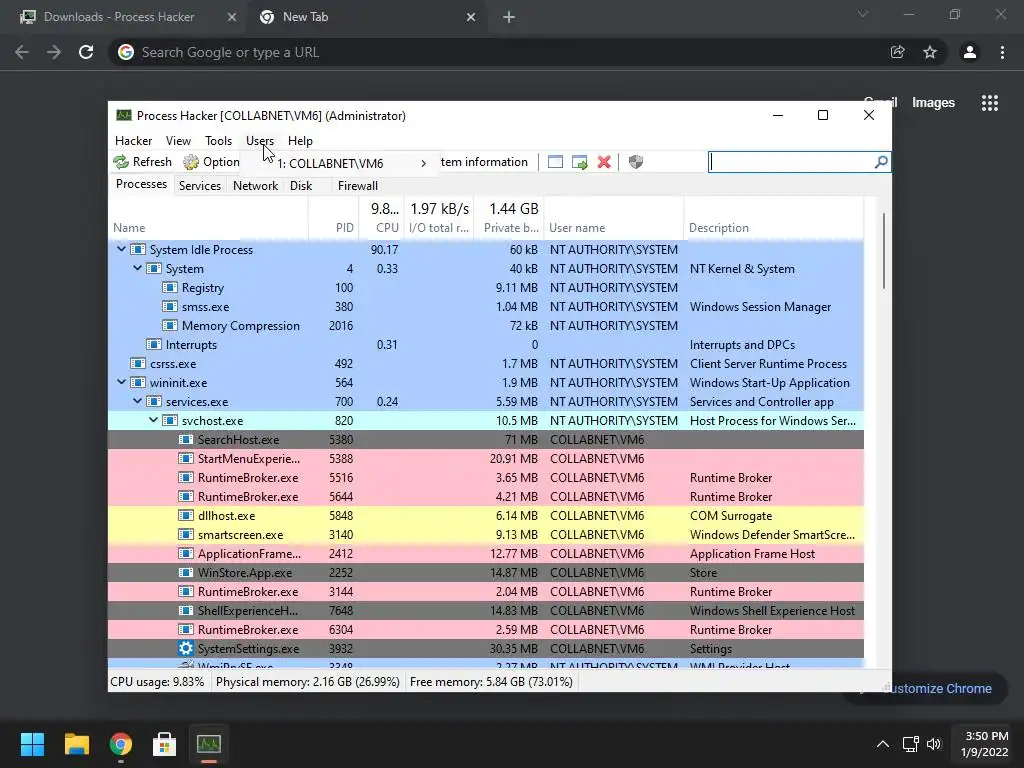The width and height of the screenshot is (1024, 768).
Task: Switch to the Network tab
Action: click(255, 185)
